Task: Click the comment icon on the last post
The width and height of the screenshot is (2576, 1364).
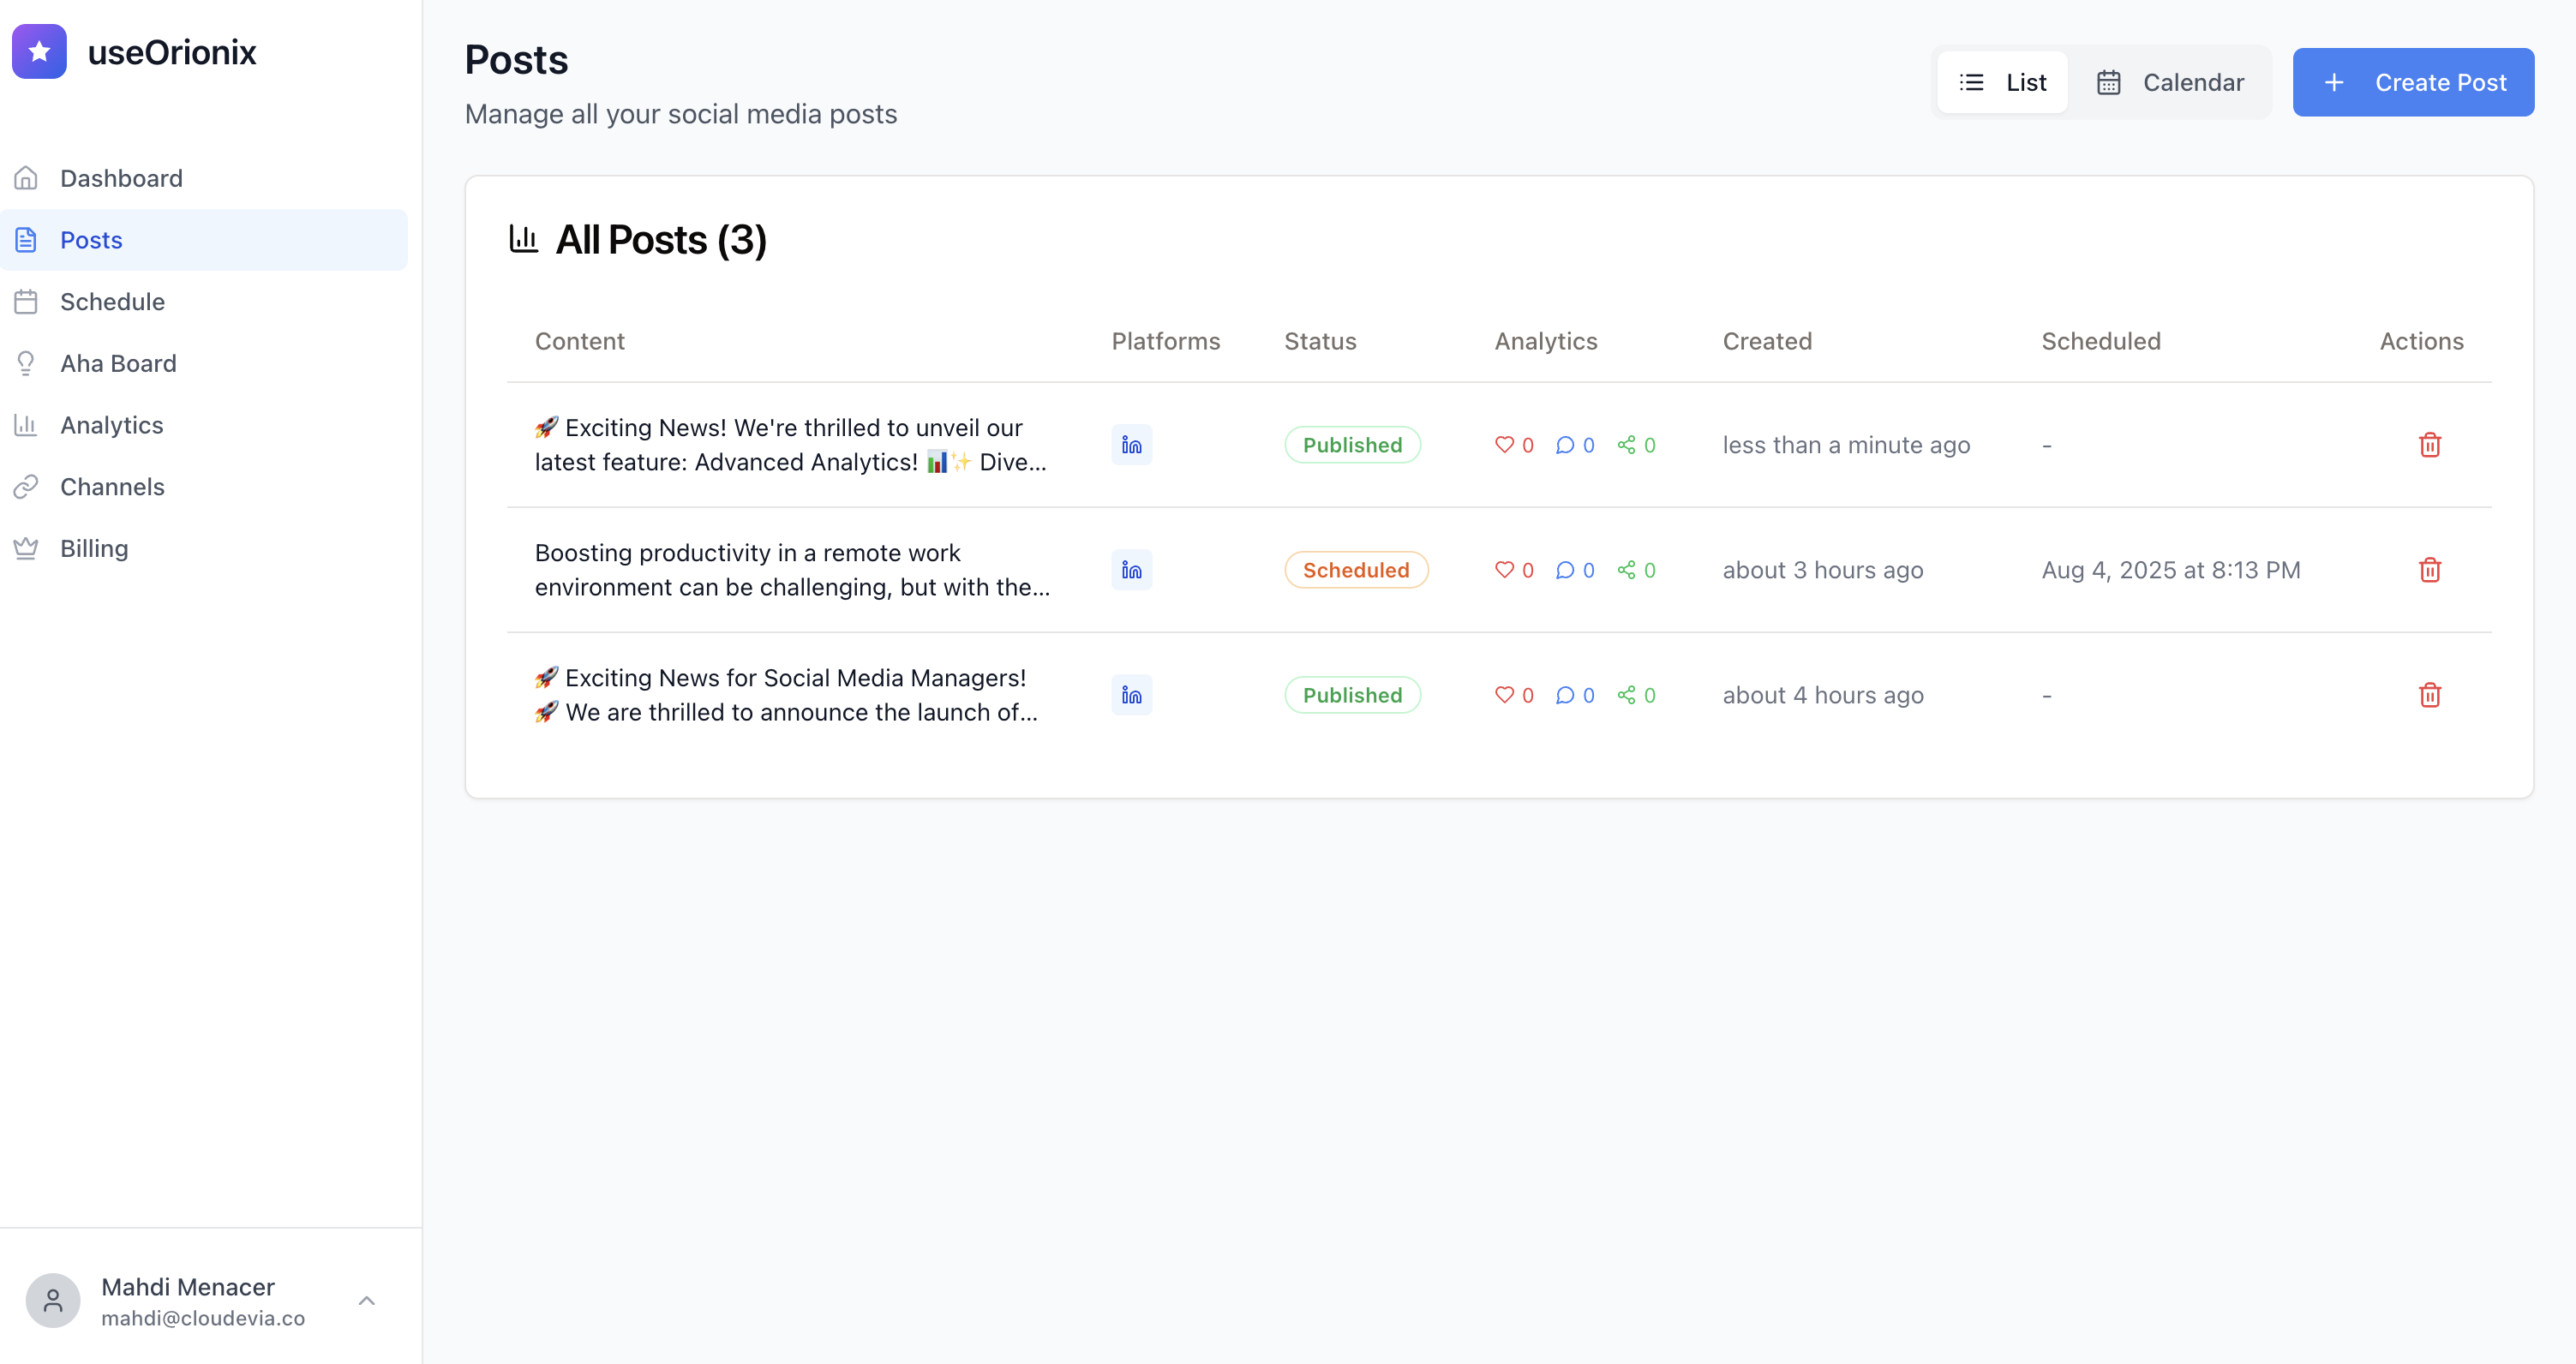Action: point(1564,695)
